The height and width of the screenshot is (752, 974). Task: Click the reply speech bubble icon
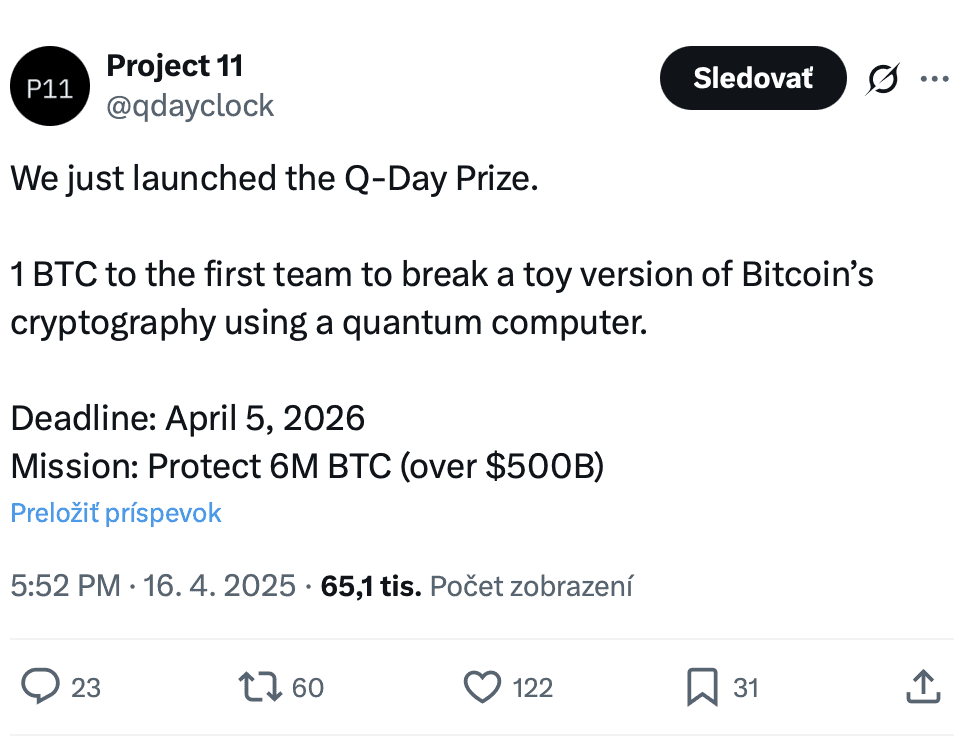click(40, 686)
